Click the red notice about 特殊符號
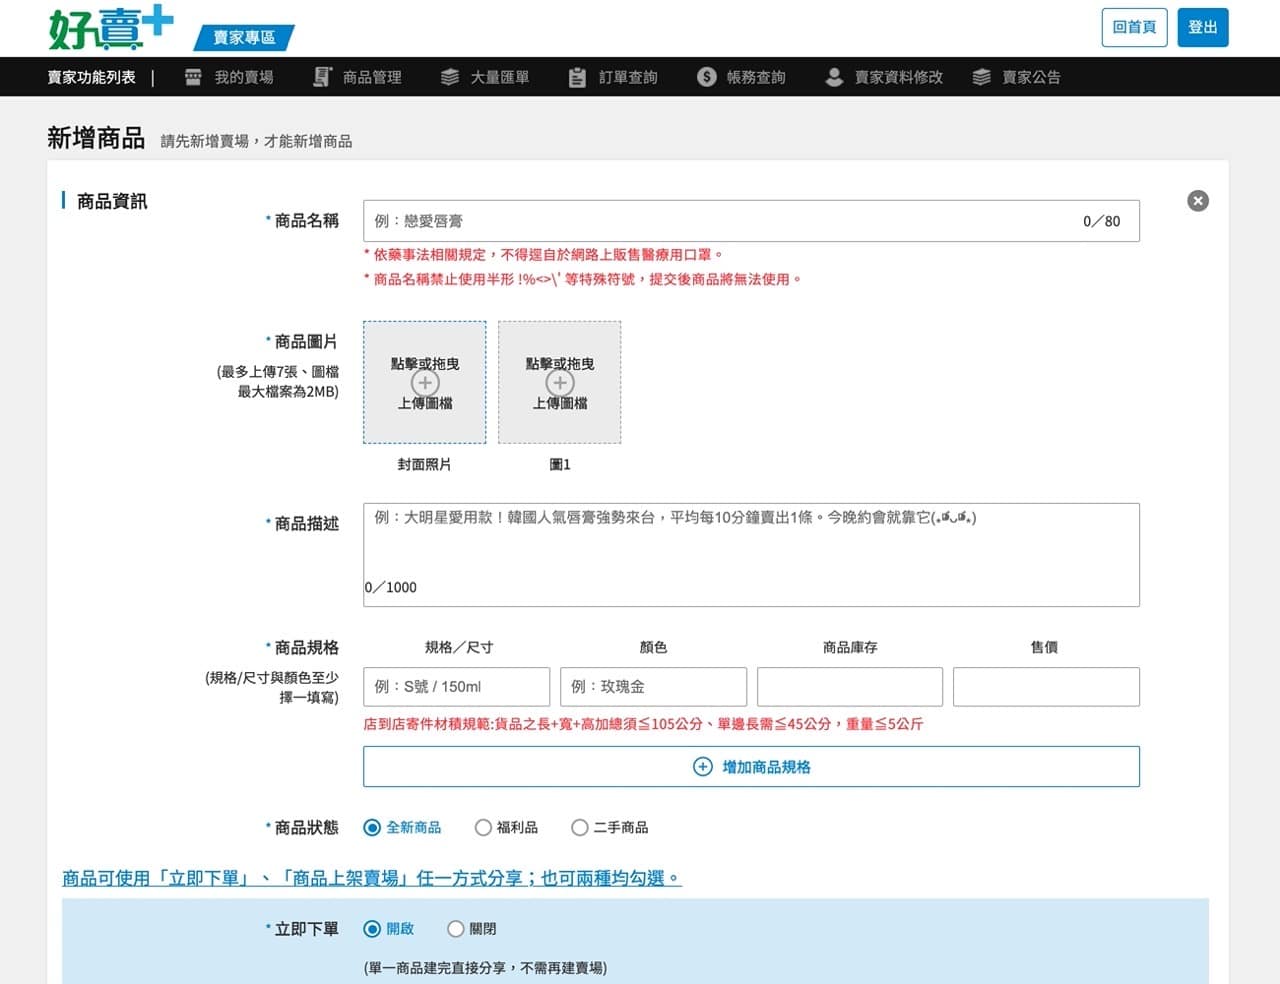 pos(583,279)
